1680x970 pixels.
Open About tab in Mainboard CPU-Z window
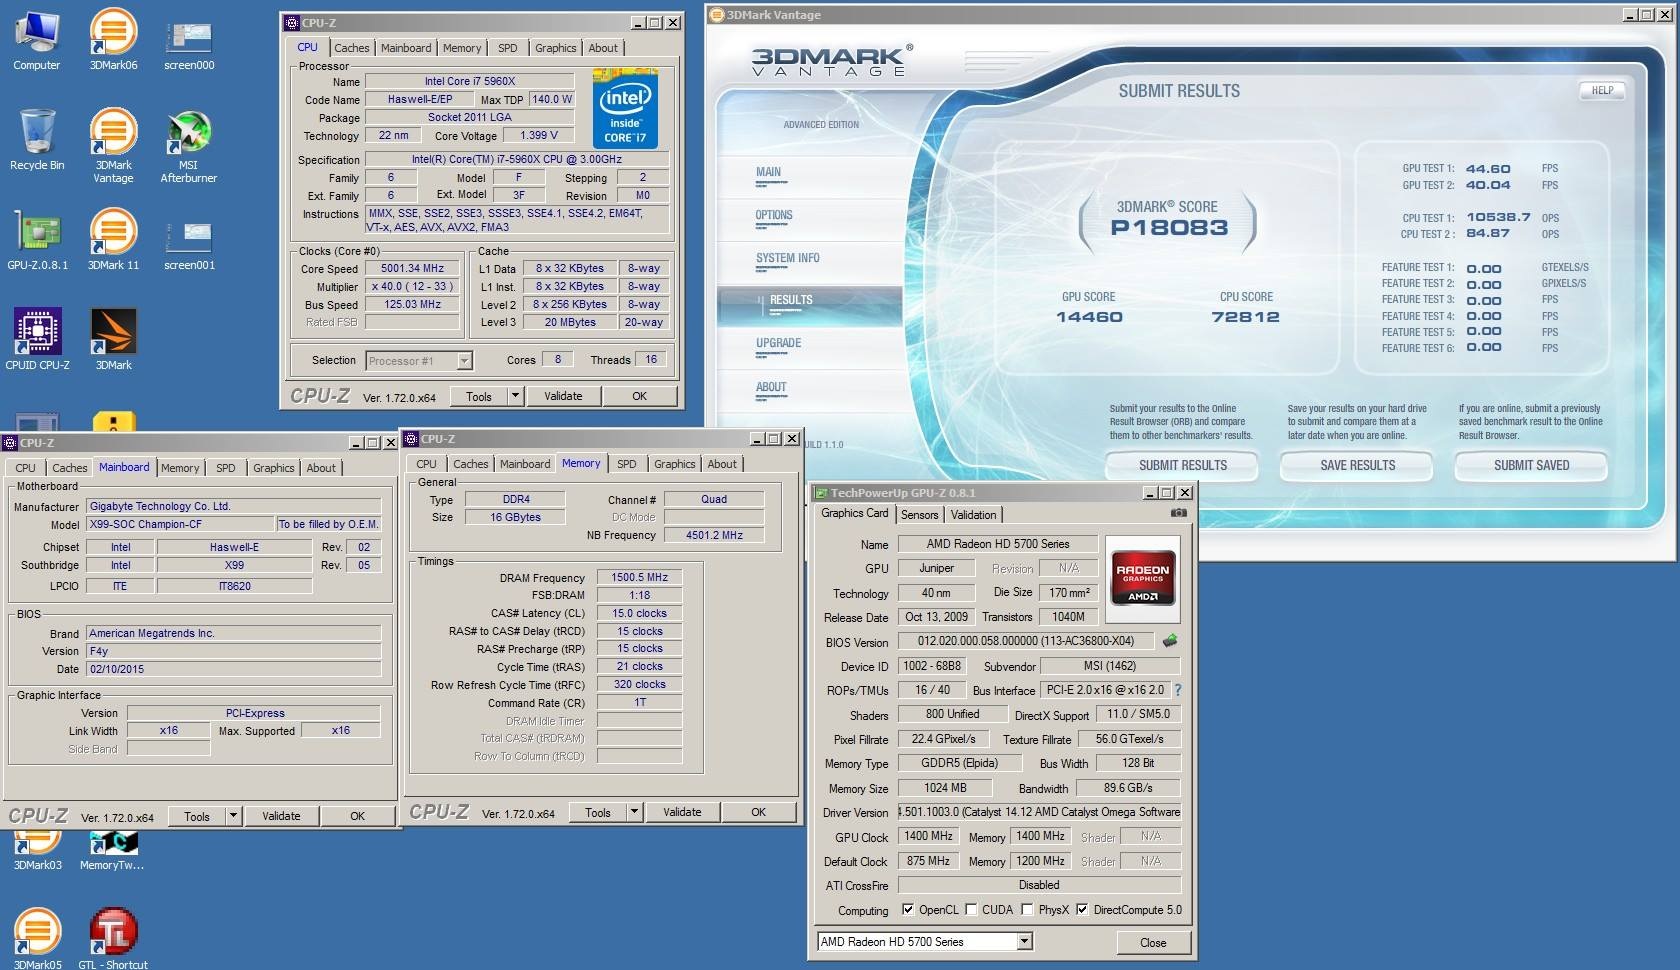[321, 468]
